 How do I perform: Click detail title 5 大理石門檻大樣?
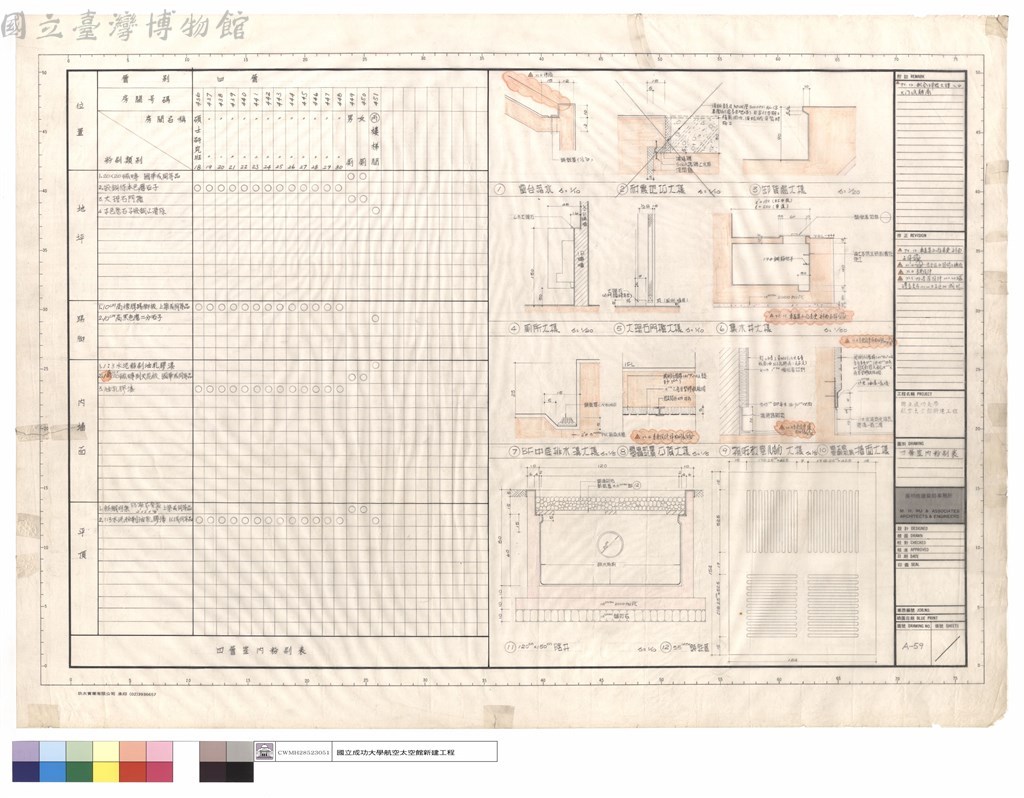649,328
